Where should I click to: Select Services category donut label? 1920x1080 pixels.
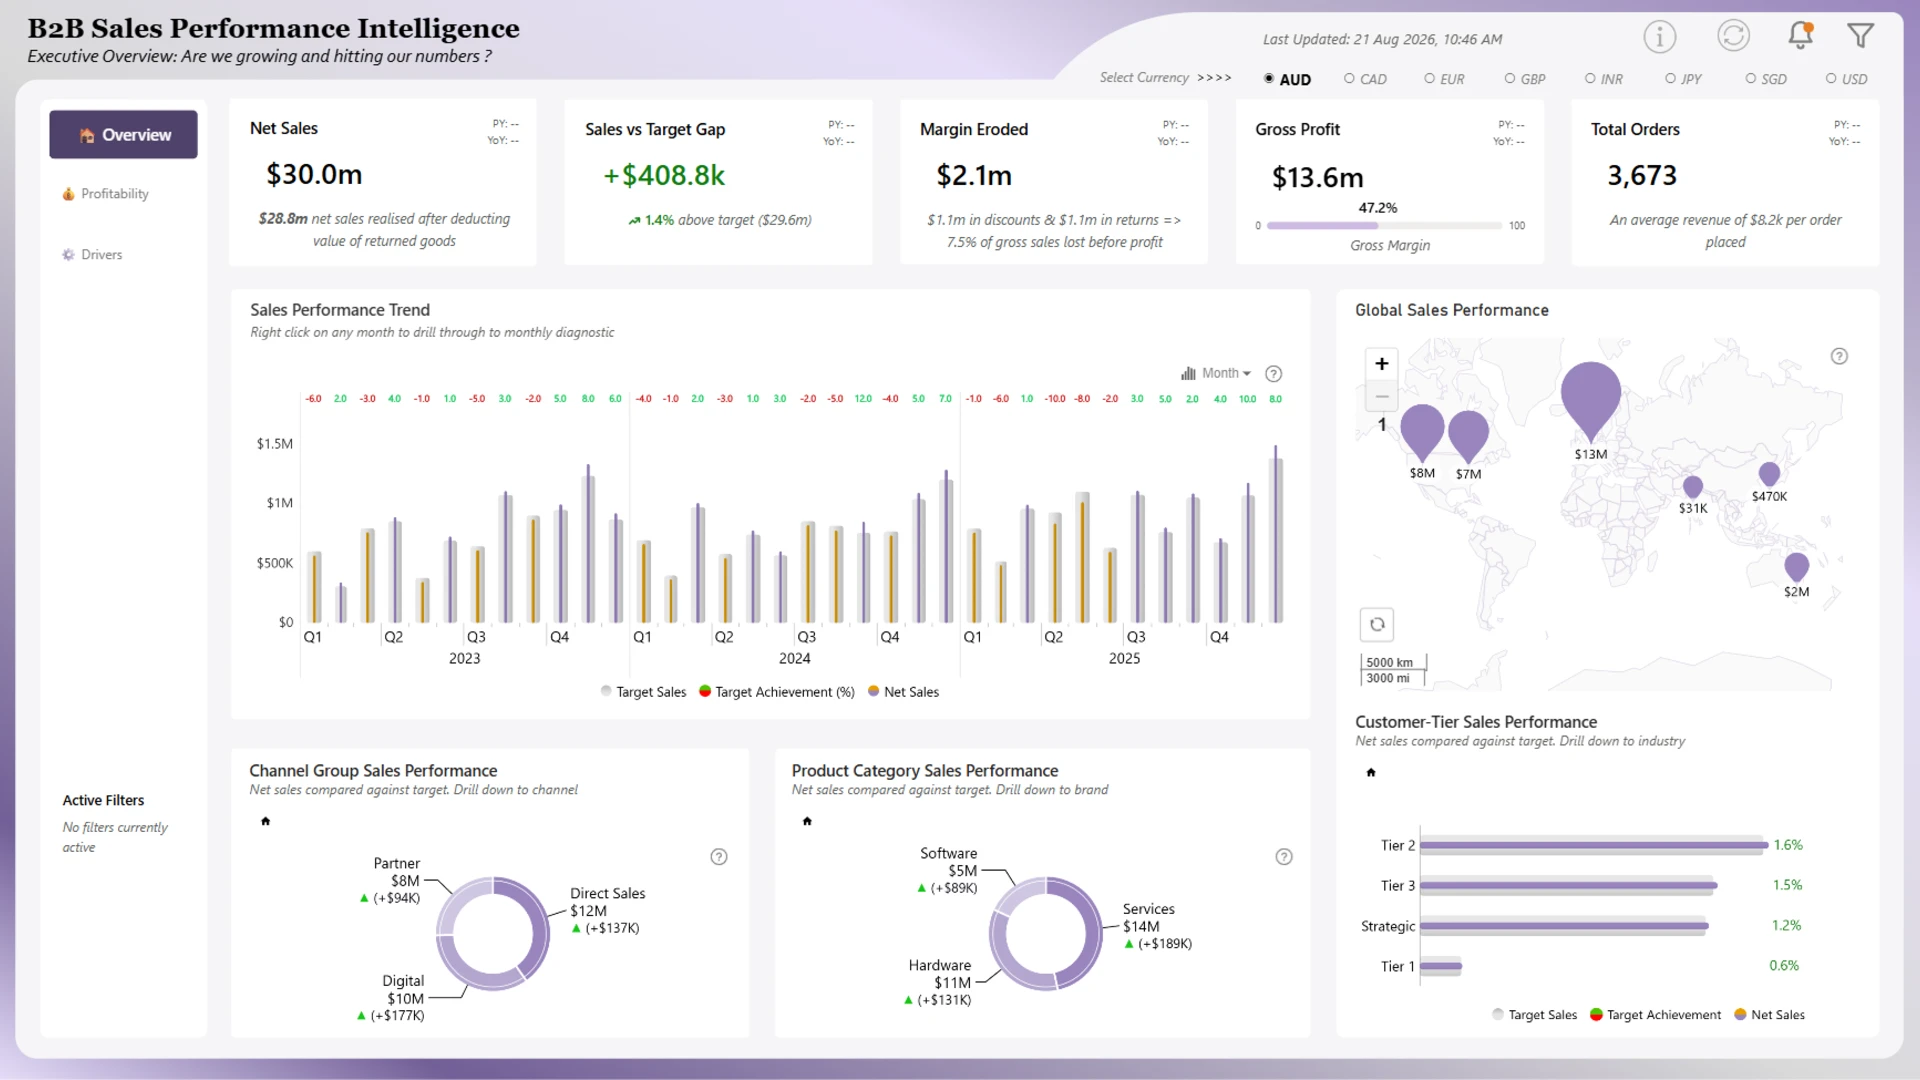click(x=1158, y=926)
